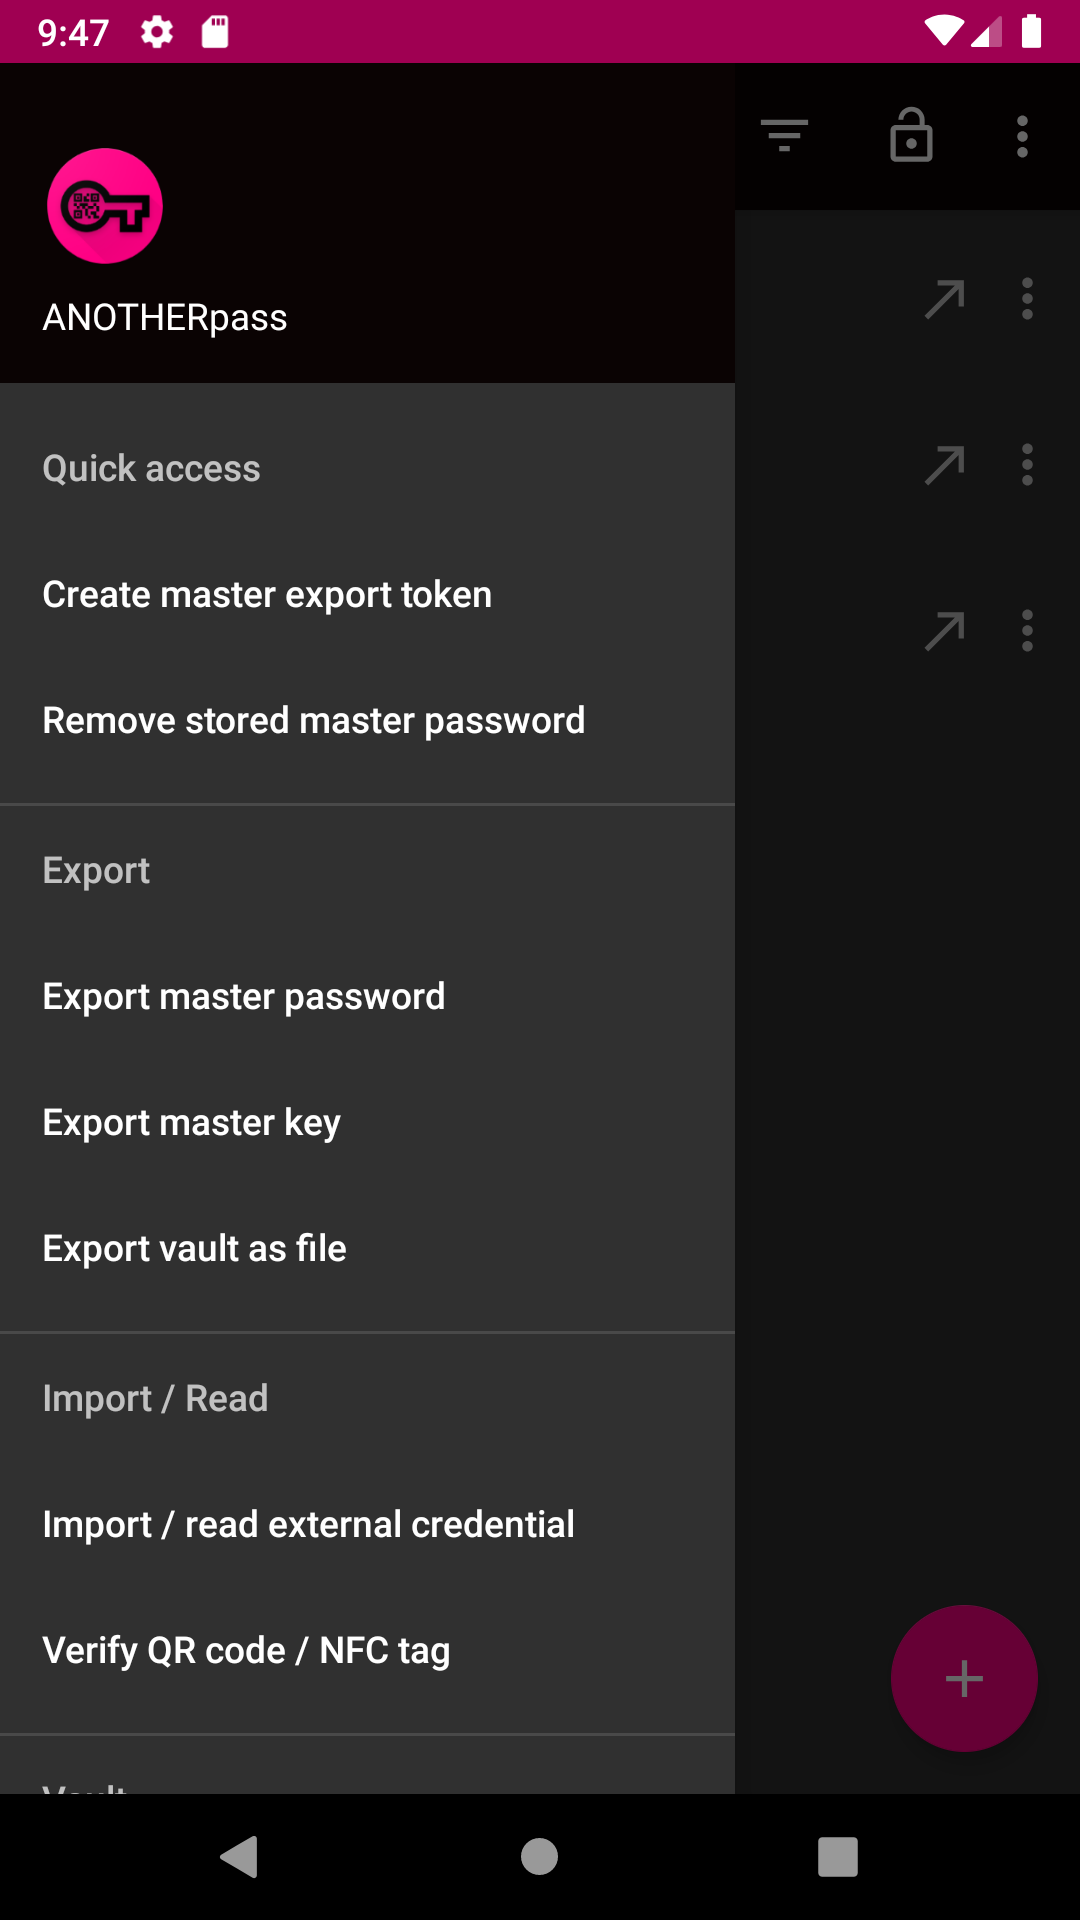Tap Export master key
The height and width of the screenshot is (1920, 1080).
click(x=191, y=1123)
